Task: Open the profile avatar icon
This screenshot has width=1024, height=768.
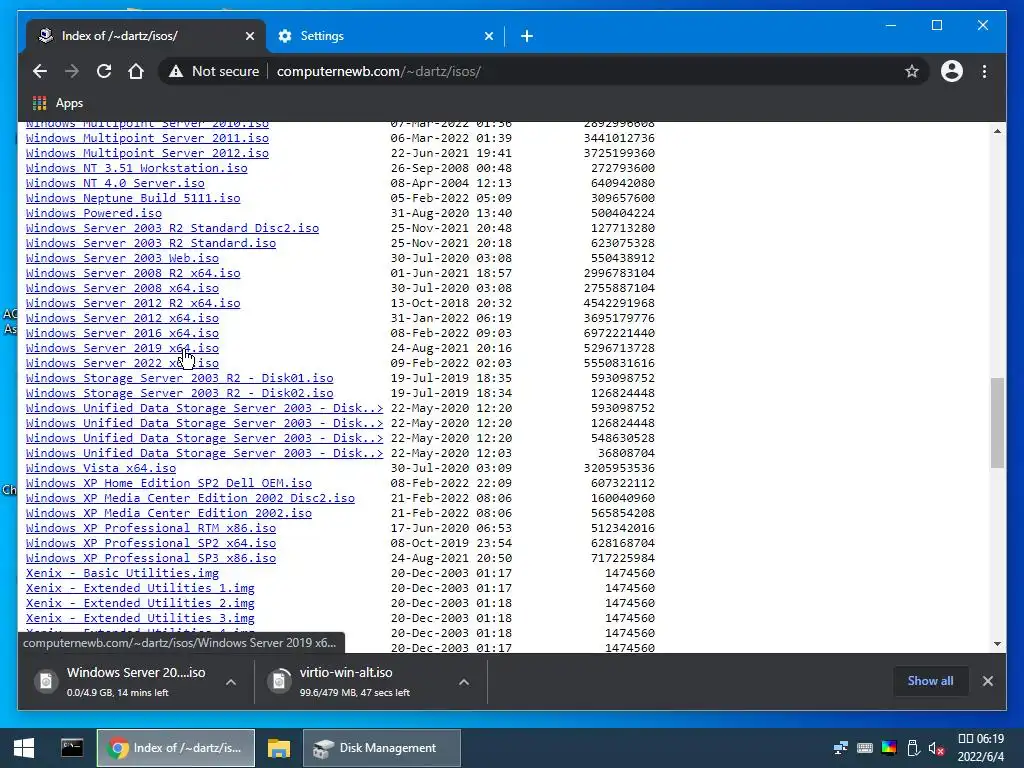Action: pyautogui.click(x=952, y=71)
